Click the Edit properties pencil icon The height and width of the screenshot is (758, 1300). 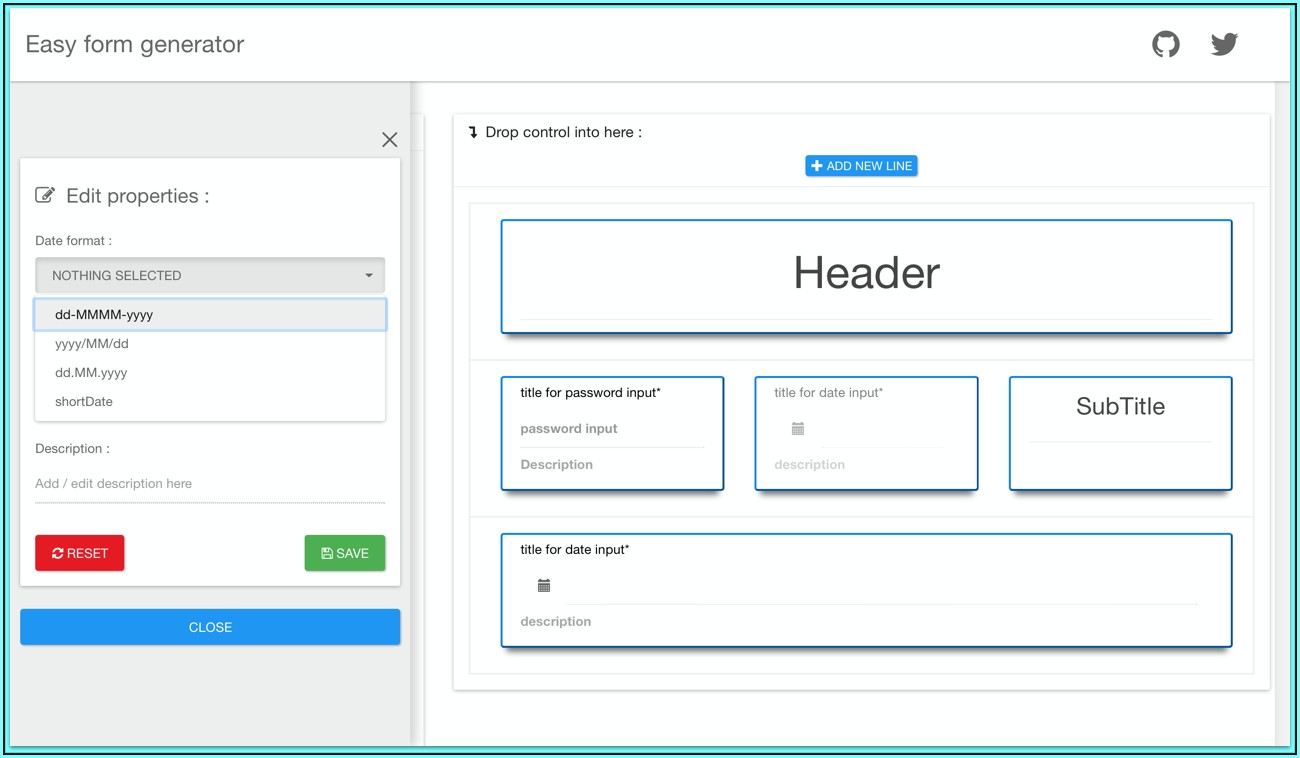(45, 196)
